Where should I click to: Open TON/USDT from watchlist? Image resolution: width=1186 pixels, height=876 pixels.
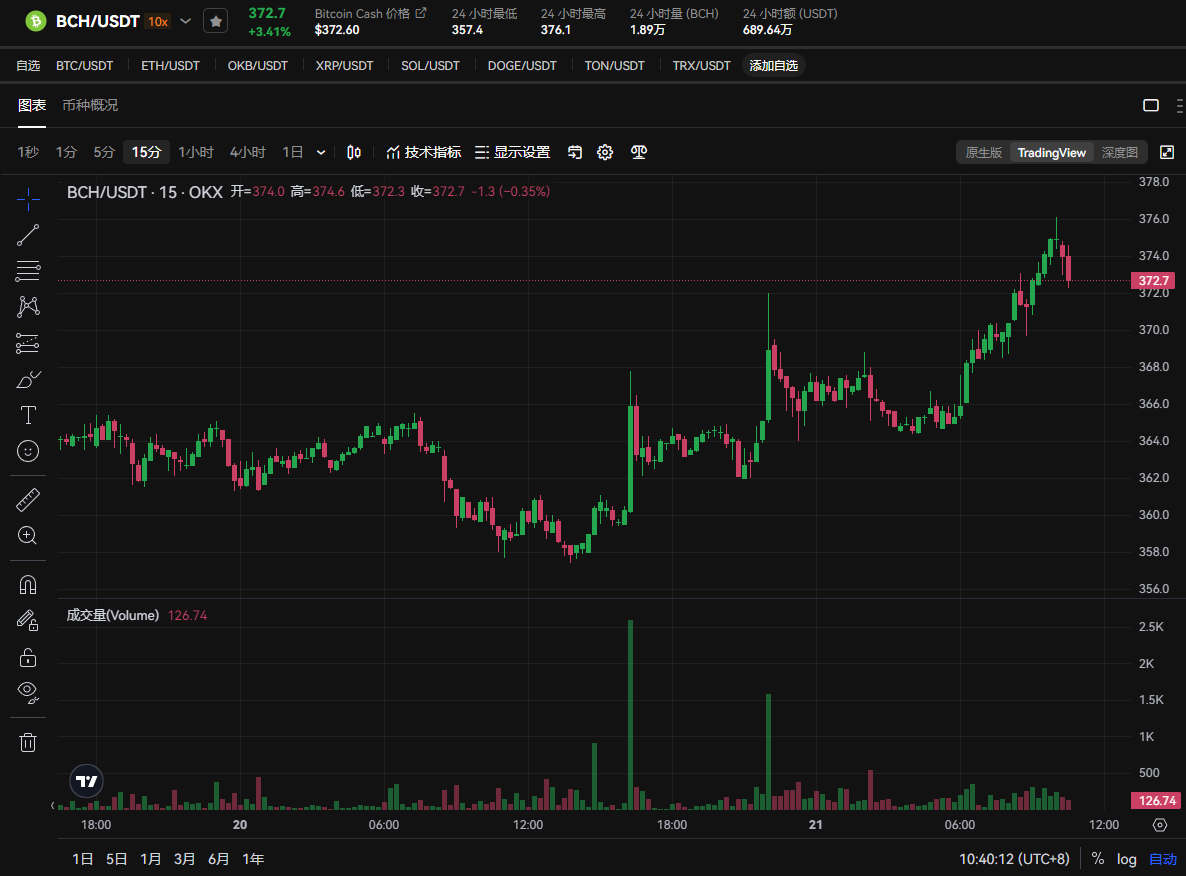click(614, 66)
